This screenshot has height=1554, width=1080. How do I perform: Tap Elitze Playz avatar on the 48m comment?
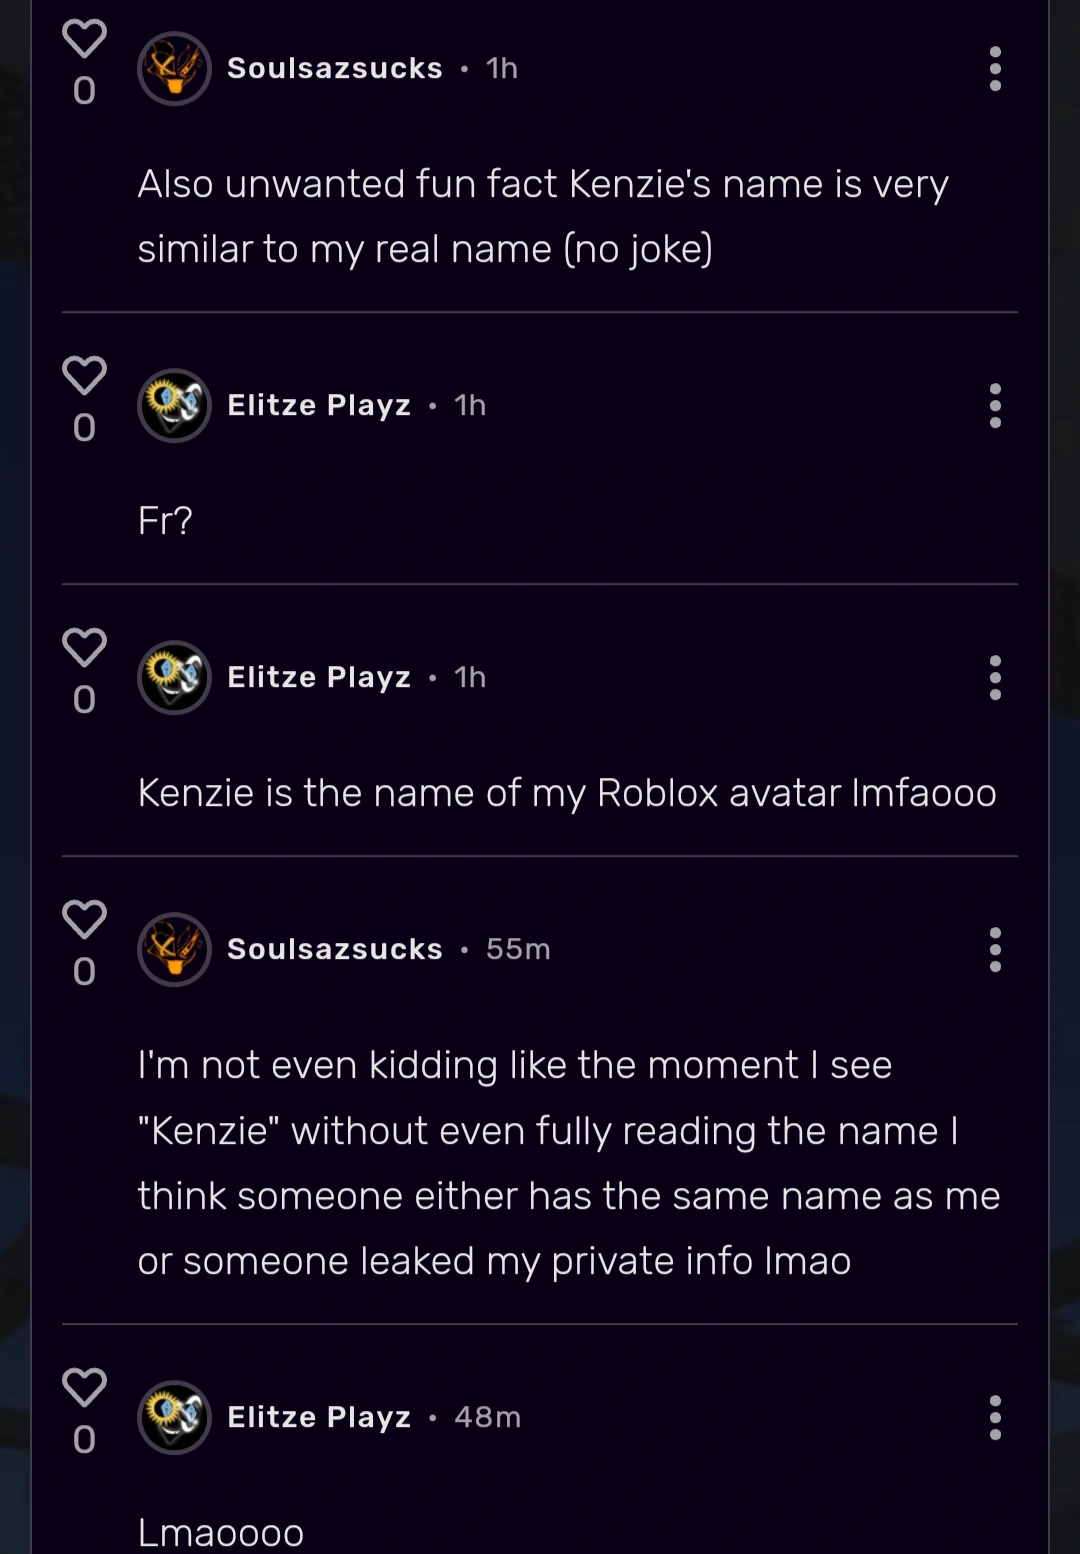click(x=174, y=1418)
